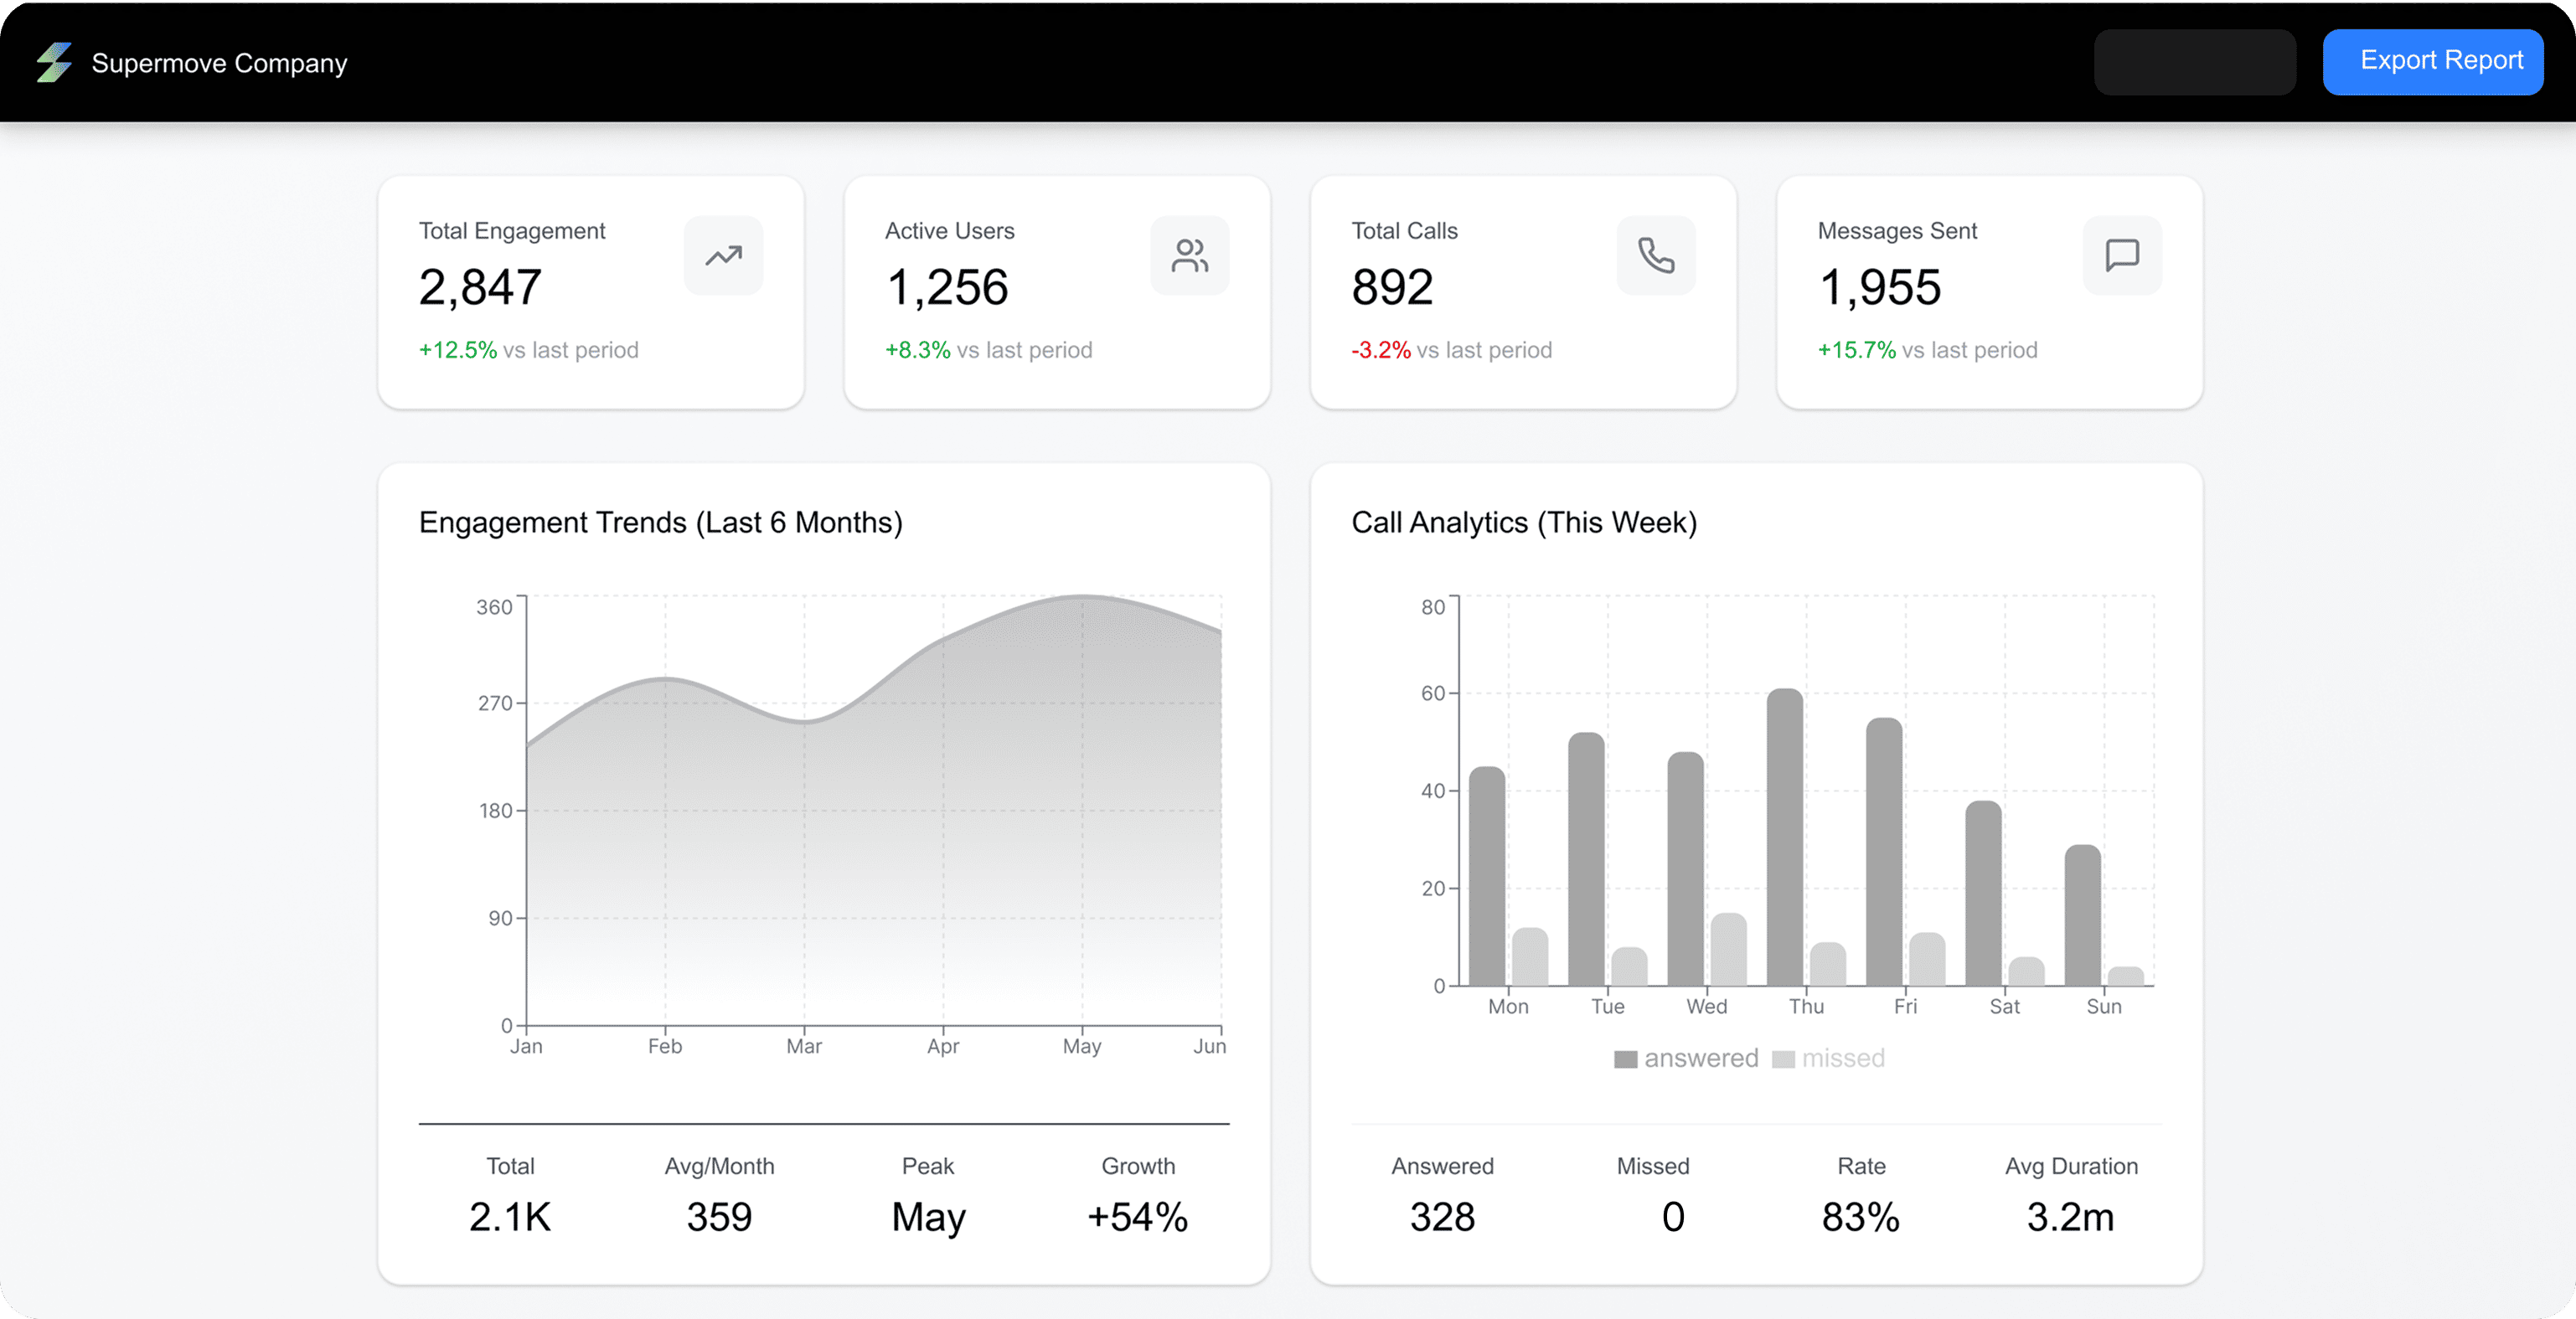Click the Feb label on engagement axis
Image resolution: width=2576 pixels, height=1319 pixels.
click(x=665, y=1046)
